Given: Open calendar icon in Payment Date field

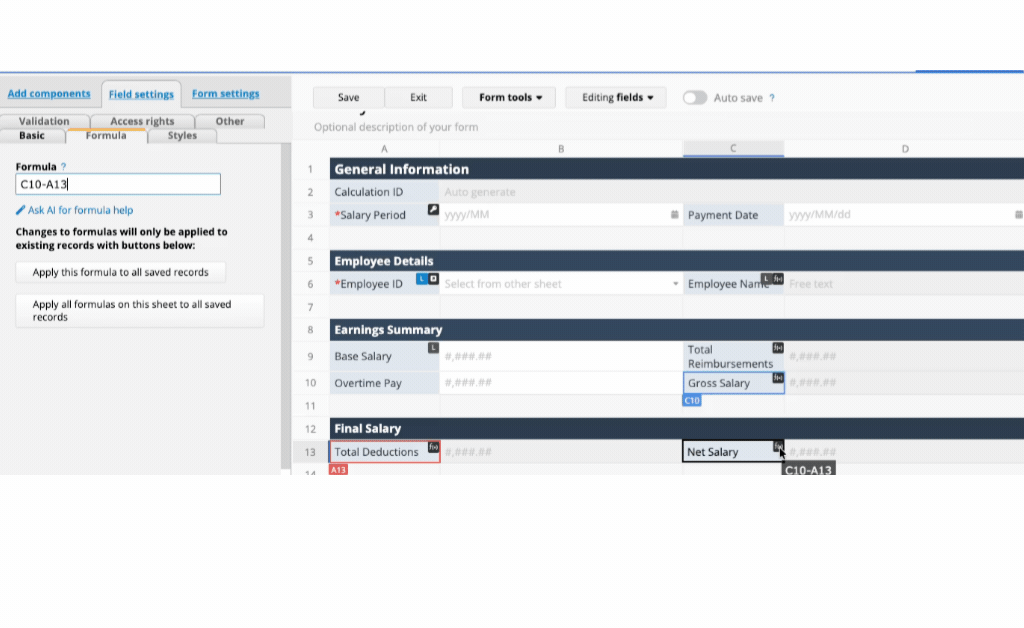Looking at the screenshot, I should click(1019, 215).
